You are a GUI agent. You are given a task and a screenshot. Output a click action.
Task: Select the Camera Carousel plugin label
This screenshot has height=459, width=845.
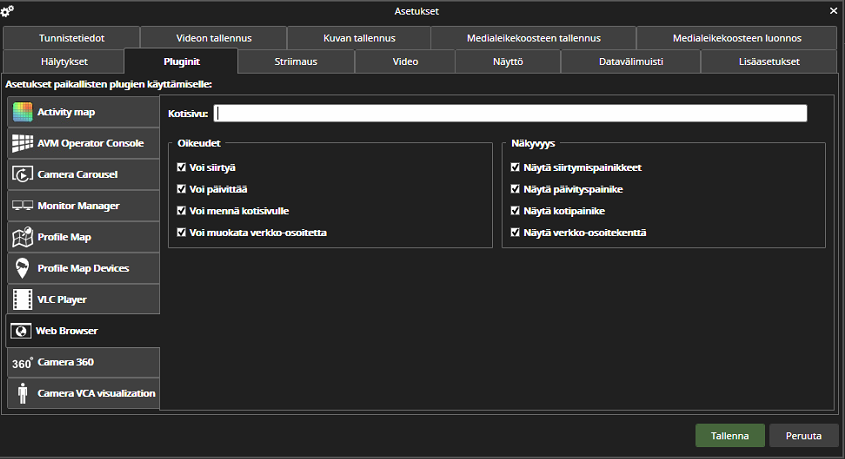coord(78,175)
